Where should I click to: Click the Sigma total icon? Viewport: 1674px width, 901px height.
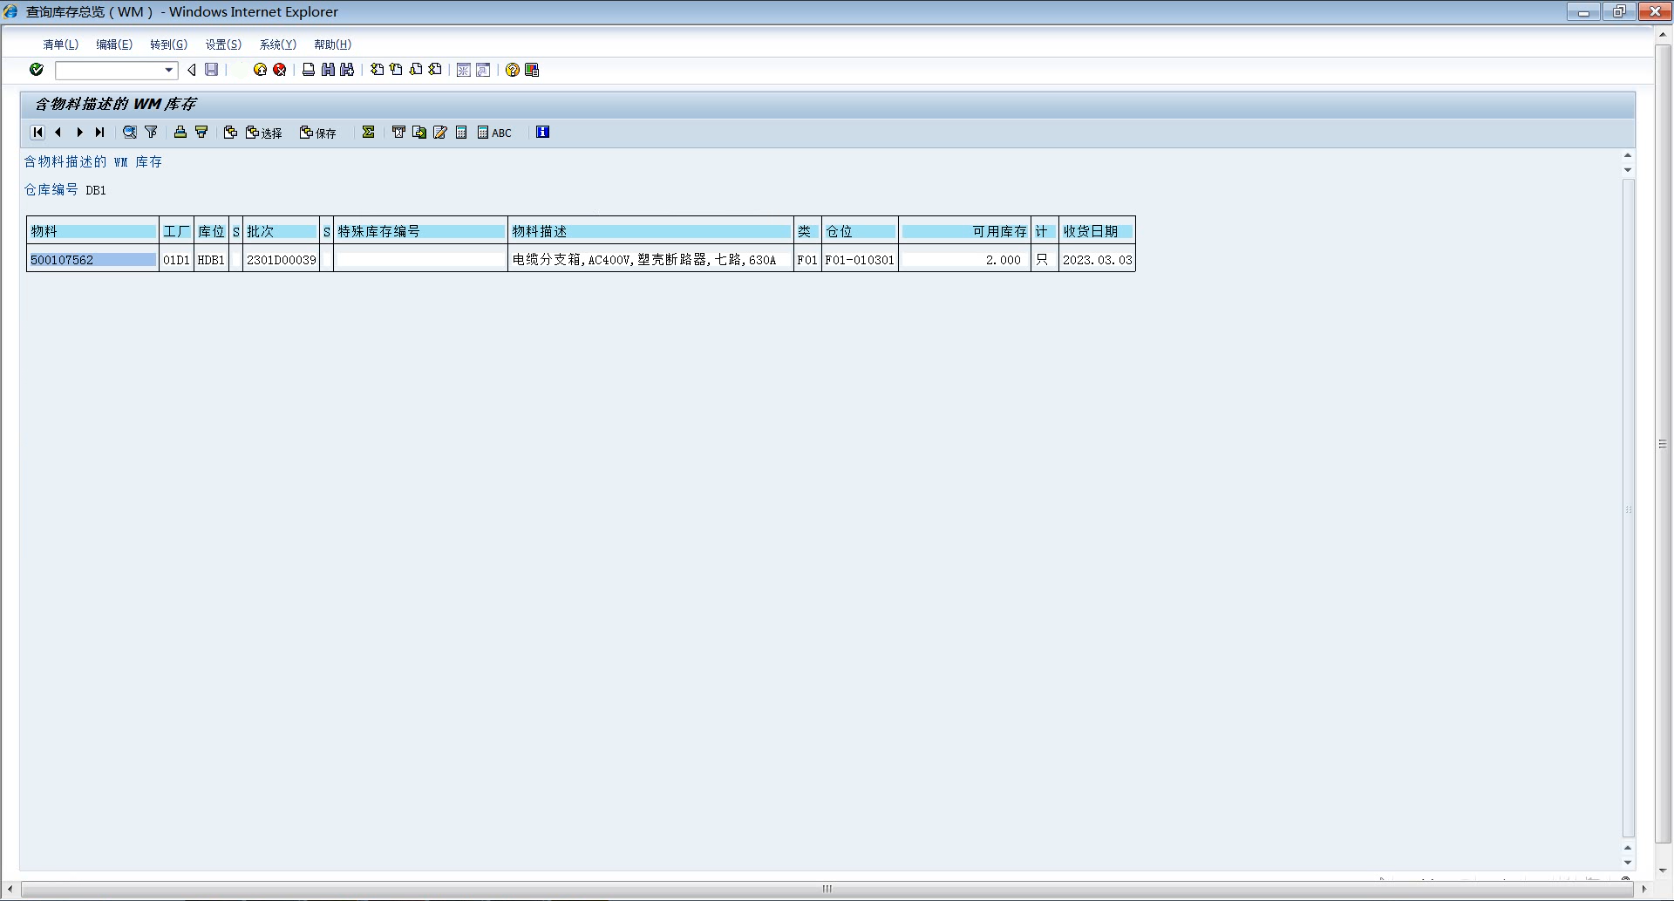tap(368, 132)
